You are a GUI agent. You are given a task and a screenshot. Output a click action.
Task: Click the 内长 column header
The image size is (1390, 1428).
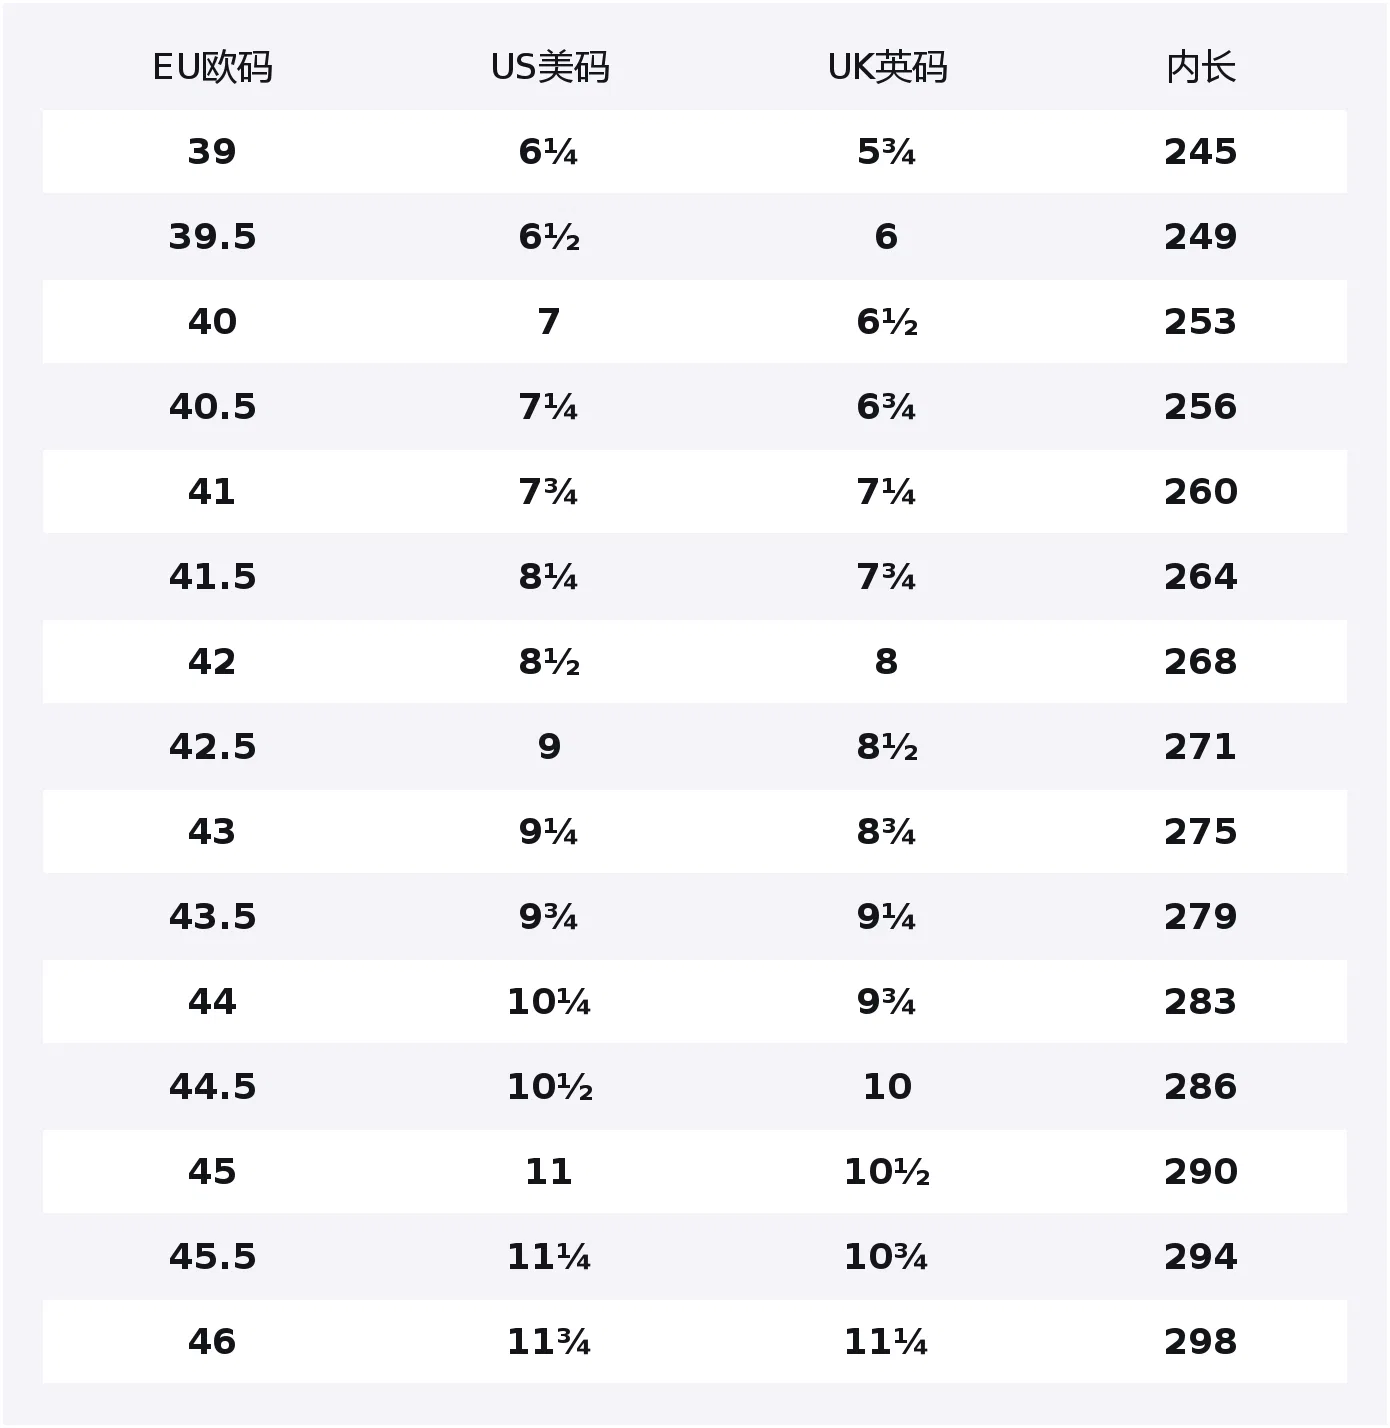click(1201, 68)
